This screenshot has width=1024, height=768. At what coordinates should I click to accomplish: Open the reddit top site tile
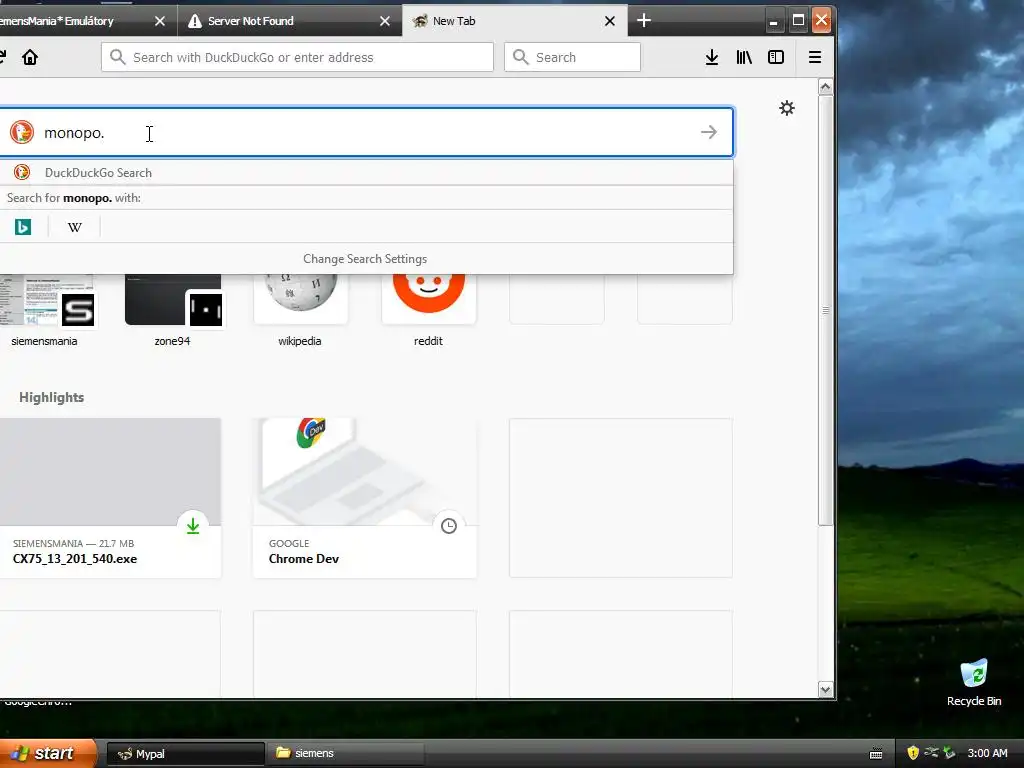point(428,310)
